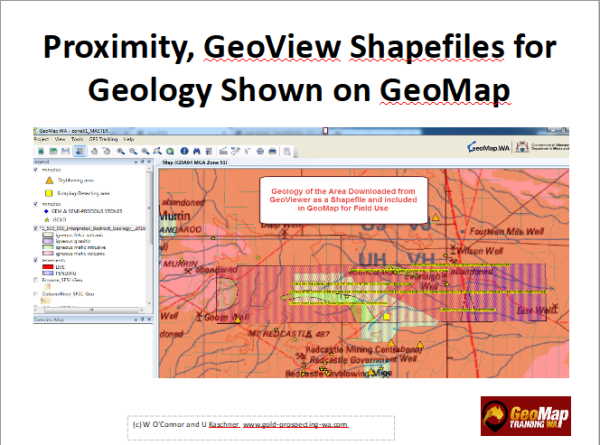Click the GeoMap Training WA logo
Image resolution: width=600 pixels, height=445 pixels.
[x=526, y=416]
